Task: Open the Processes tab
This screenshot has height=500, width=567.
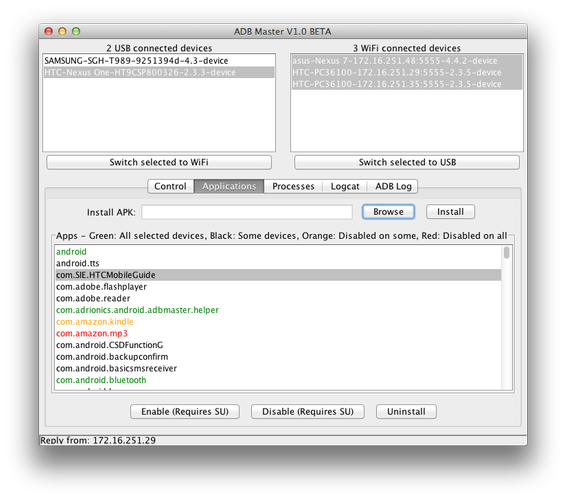Action: pyautogui.click(x=293, y=186)
